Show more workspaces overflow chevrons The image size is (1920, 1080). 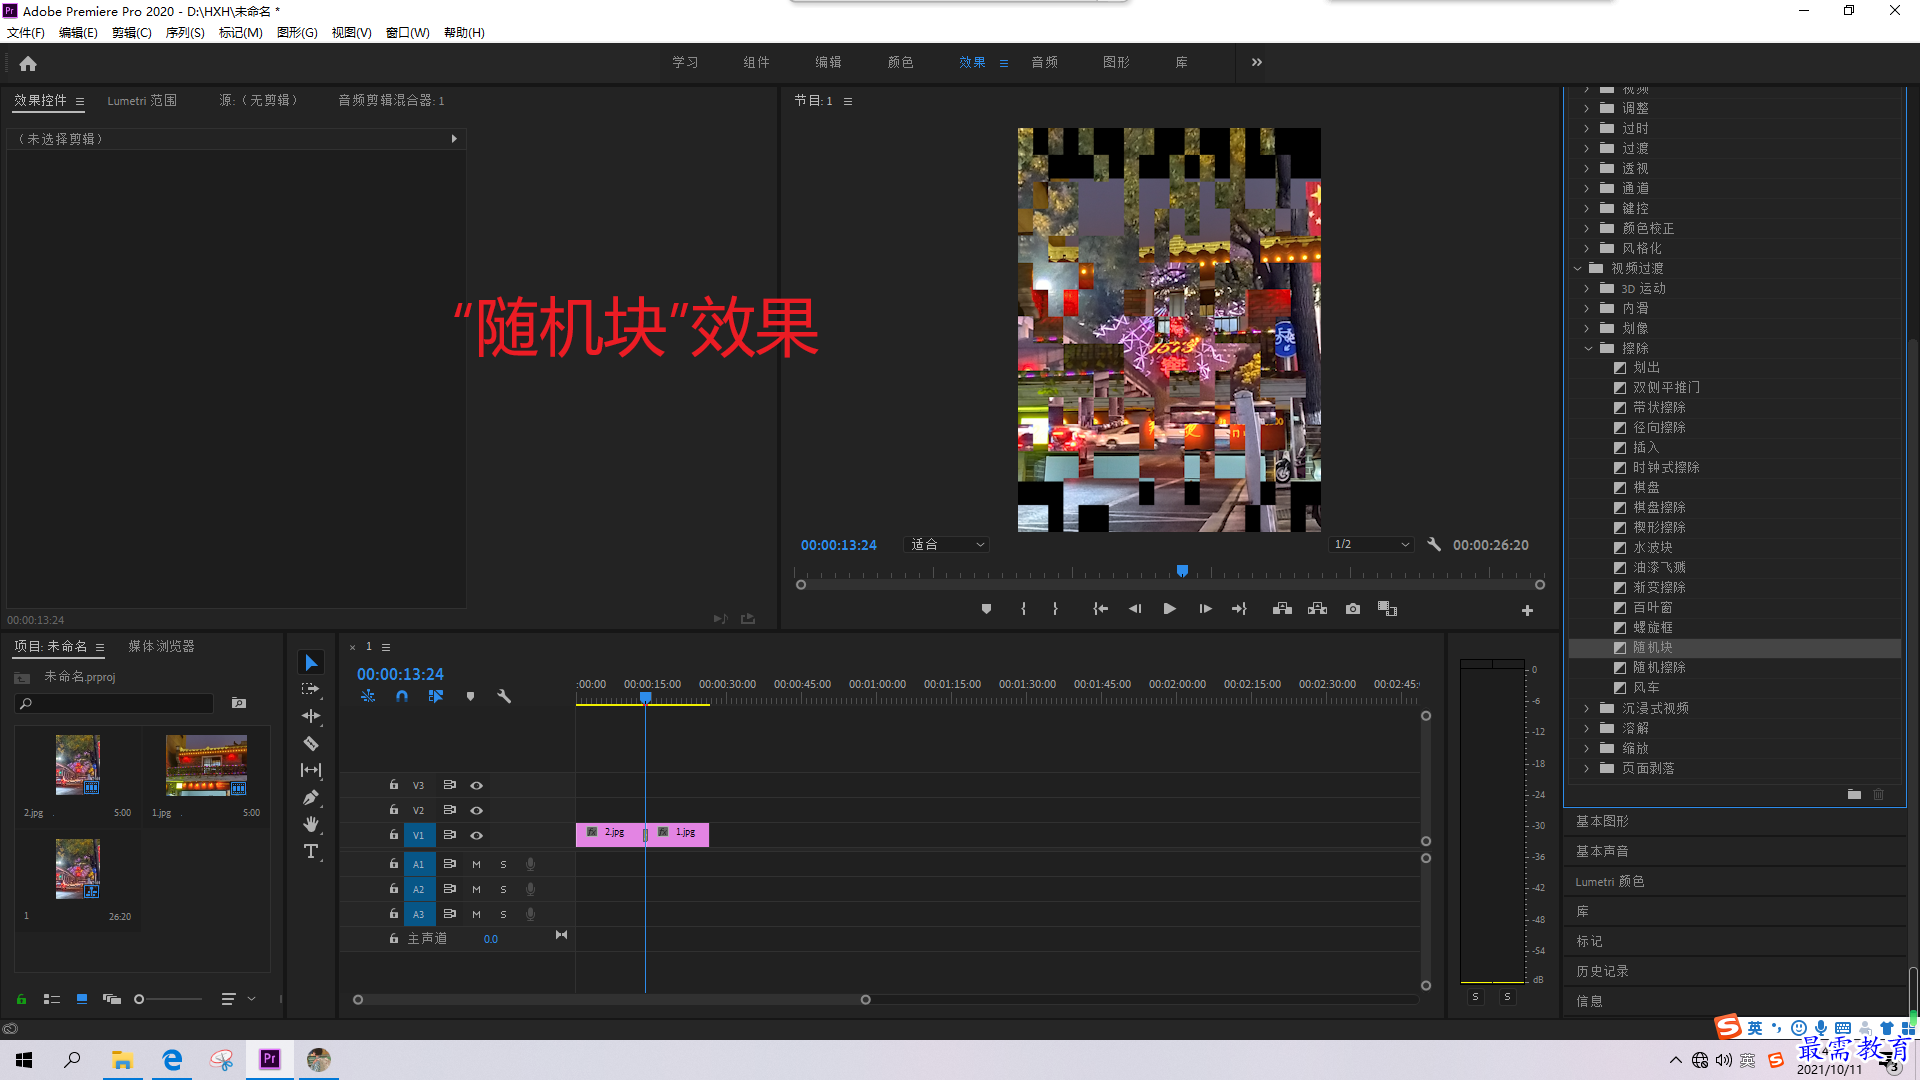(x=1257, y=62)
